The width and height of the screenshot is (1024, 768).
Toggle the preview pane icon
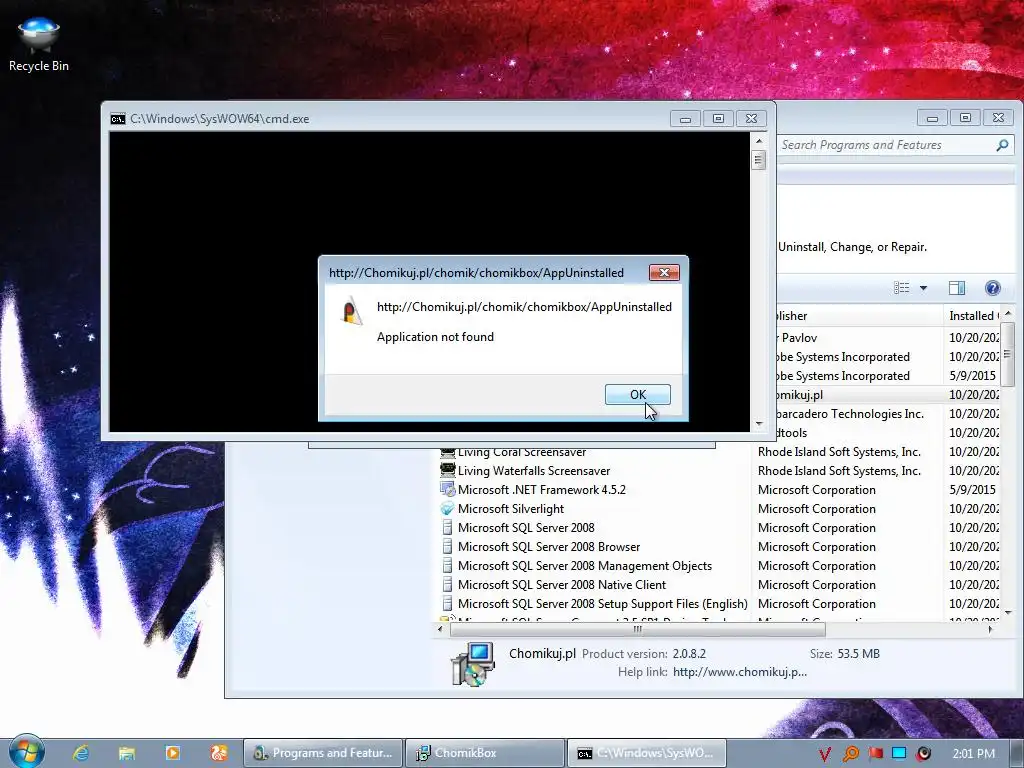click(957, 288)
